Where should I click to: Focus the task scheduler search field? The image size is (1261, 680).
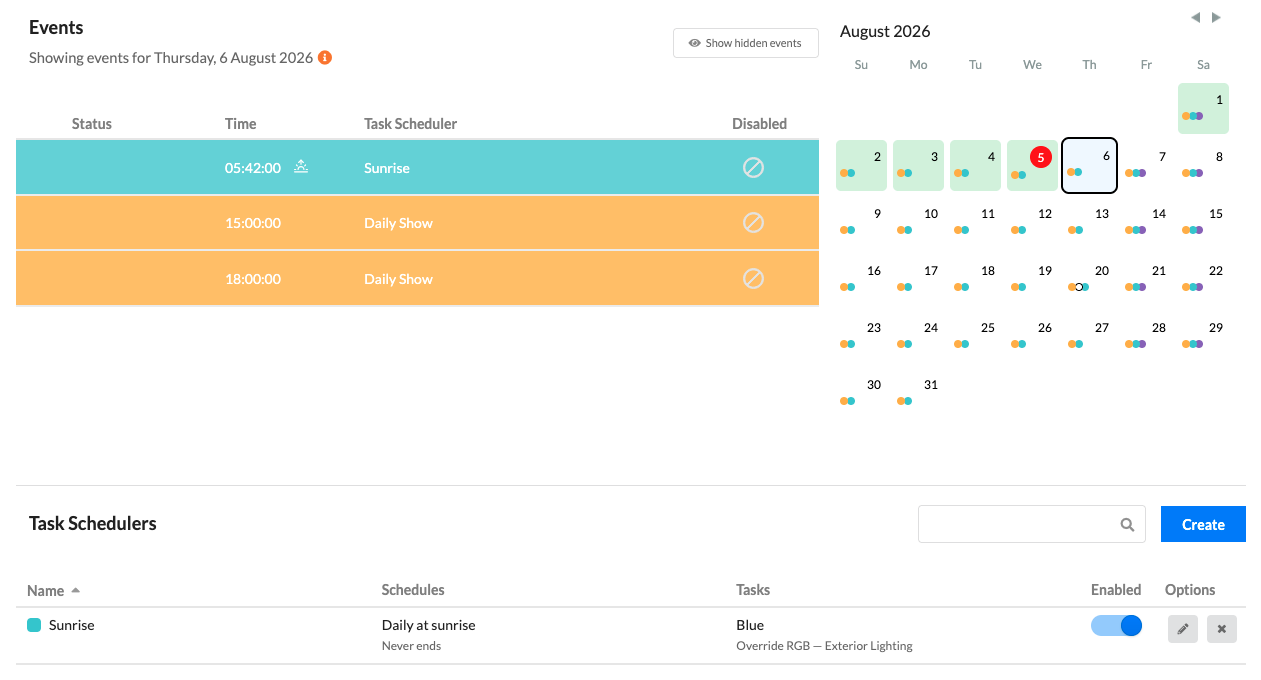(x=1031, y=524)
